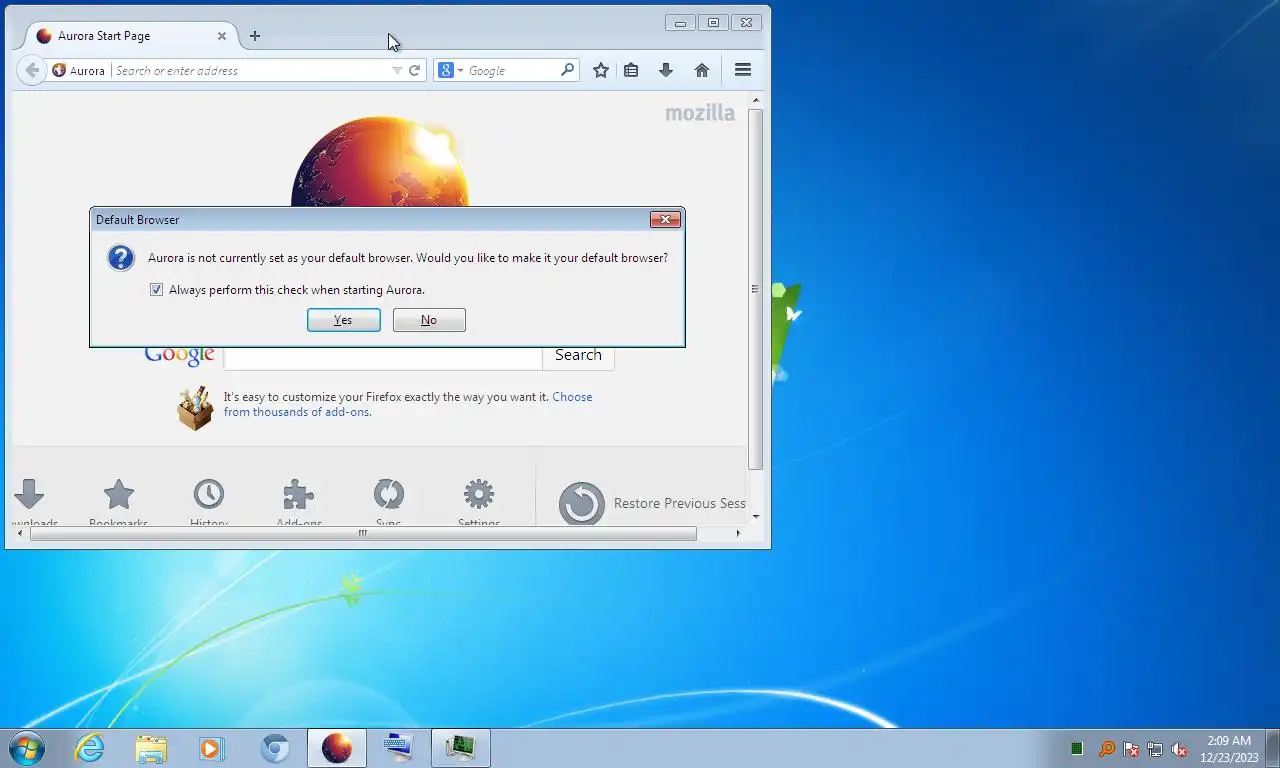
Task: Click the magnifier search icon in toolbar
Action: point(568,70)
